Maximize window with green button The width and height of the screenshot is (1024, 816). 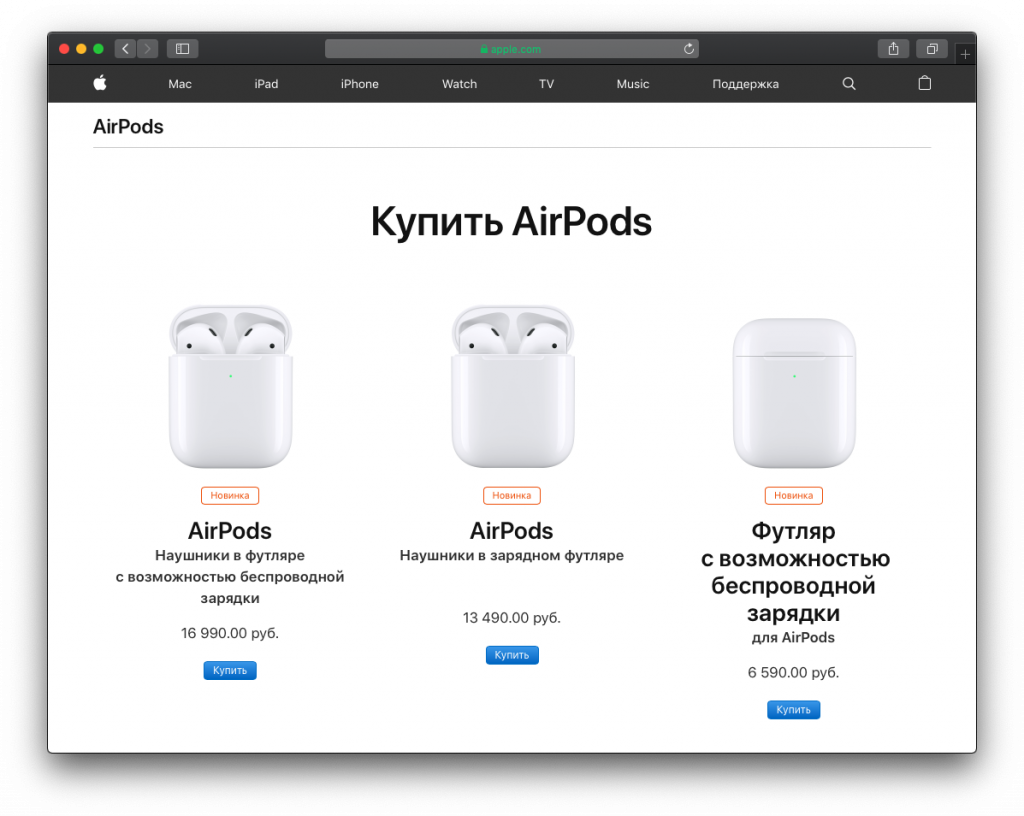point(98,49)
